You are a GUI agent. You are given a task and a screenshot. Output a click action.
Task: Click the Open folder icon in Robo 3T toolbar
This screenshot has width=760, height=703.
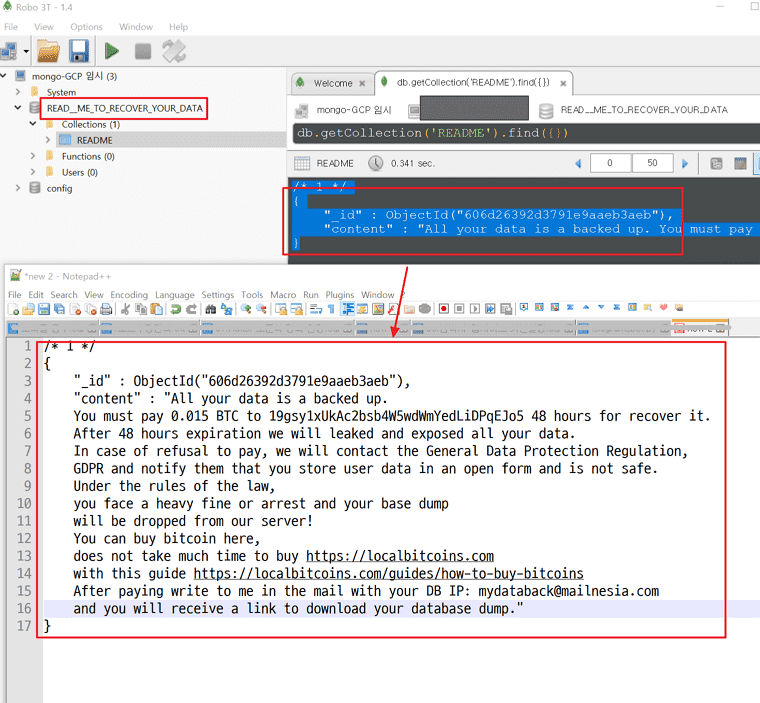point(48,51)
